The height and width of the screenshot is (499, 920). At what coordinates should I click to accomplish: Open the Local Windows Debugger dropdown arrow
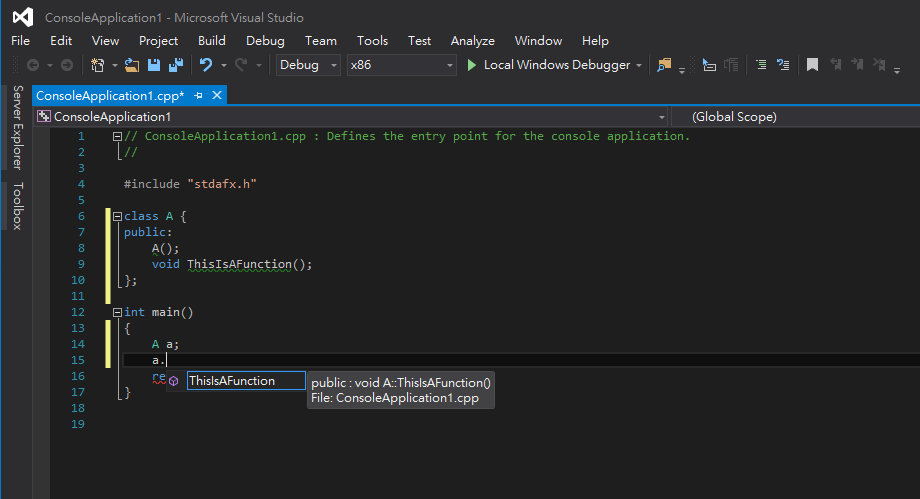click(x=639, y=65)
